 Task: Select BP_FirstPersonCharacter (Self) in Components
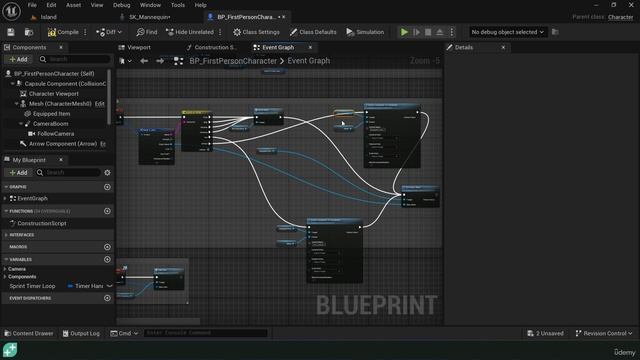click(x=54, y=73)
